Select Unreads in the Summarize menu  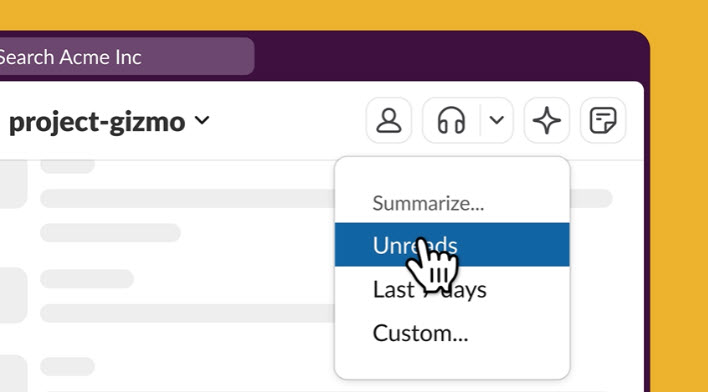452,244
